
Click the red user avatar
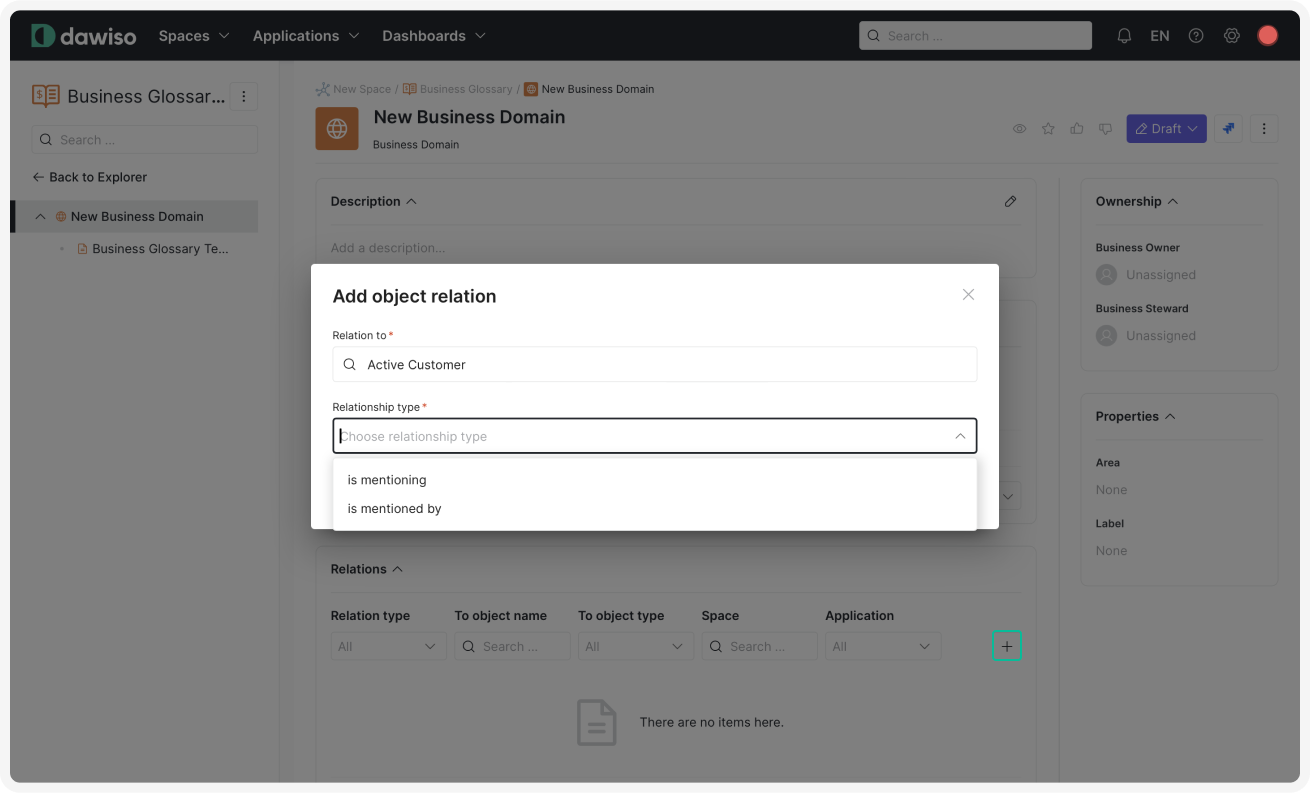point(1267,36)
